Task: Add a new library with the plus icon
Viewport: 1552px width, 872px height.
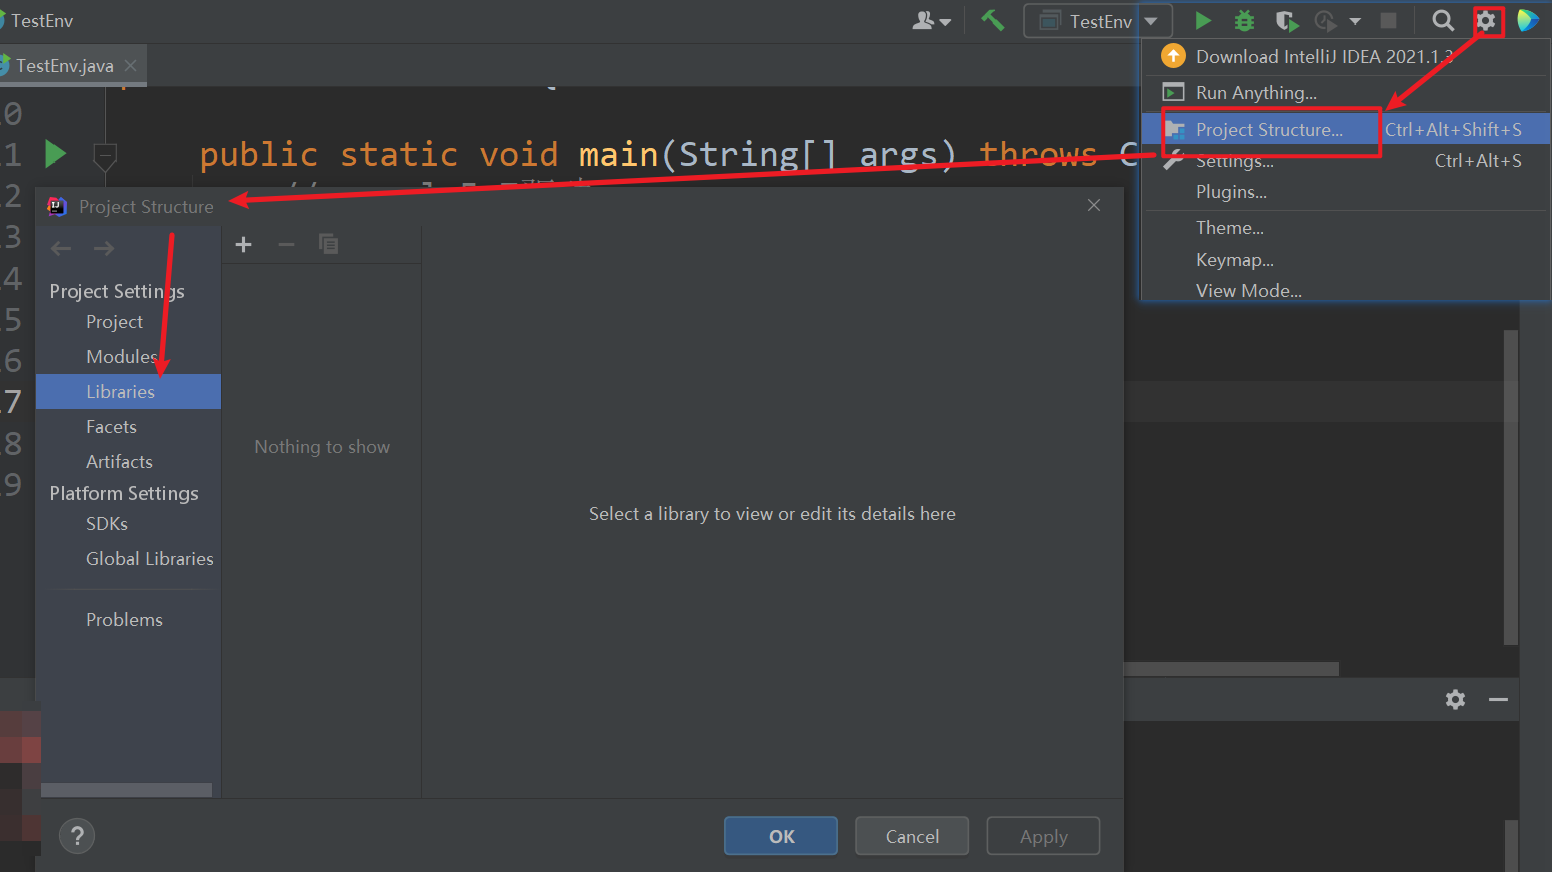Action: (x=243, y=244)
